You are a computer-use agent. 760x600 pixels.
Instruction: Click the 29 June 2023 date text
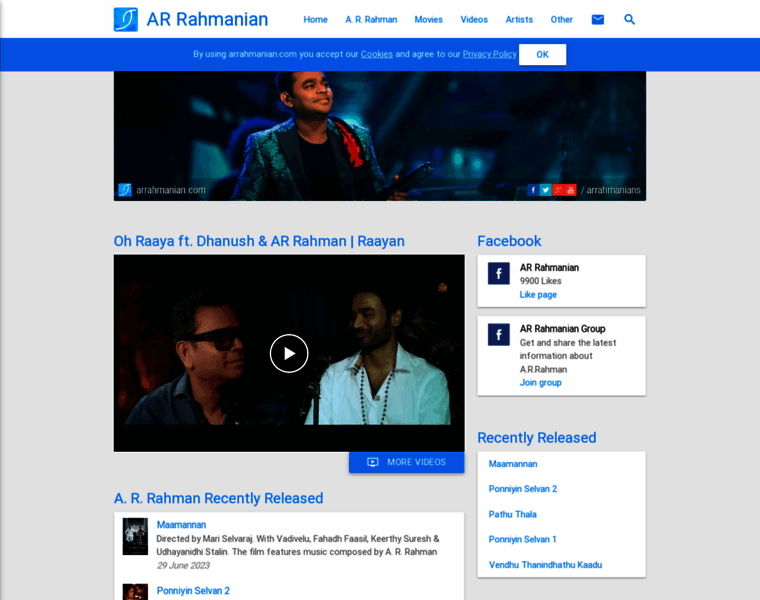click(183, 566)
